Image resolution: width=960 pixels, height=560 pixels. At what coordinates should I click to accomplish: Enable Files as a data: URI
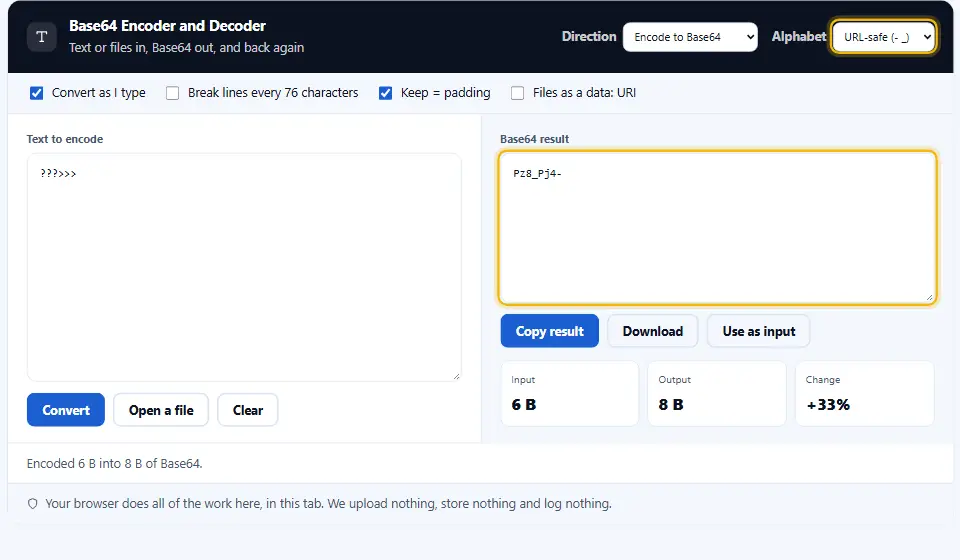[x=517, y=93]
